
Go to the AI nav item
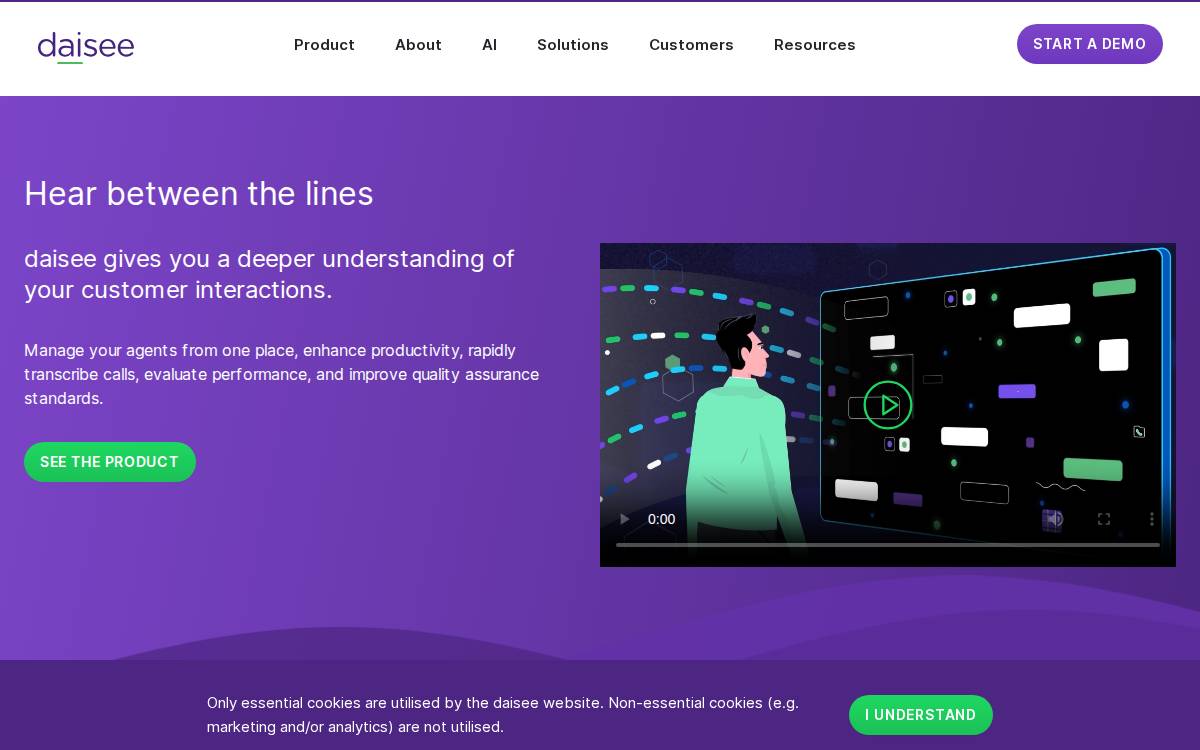coord(489,45)
